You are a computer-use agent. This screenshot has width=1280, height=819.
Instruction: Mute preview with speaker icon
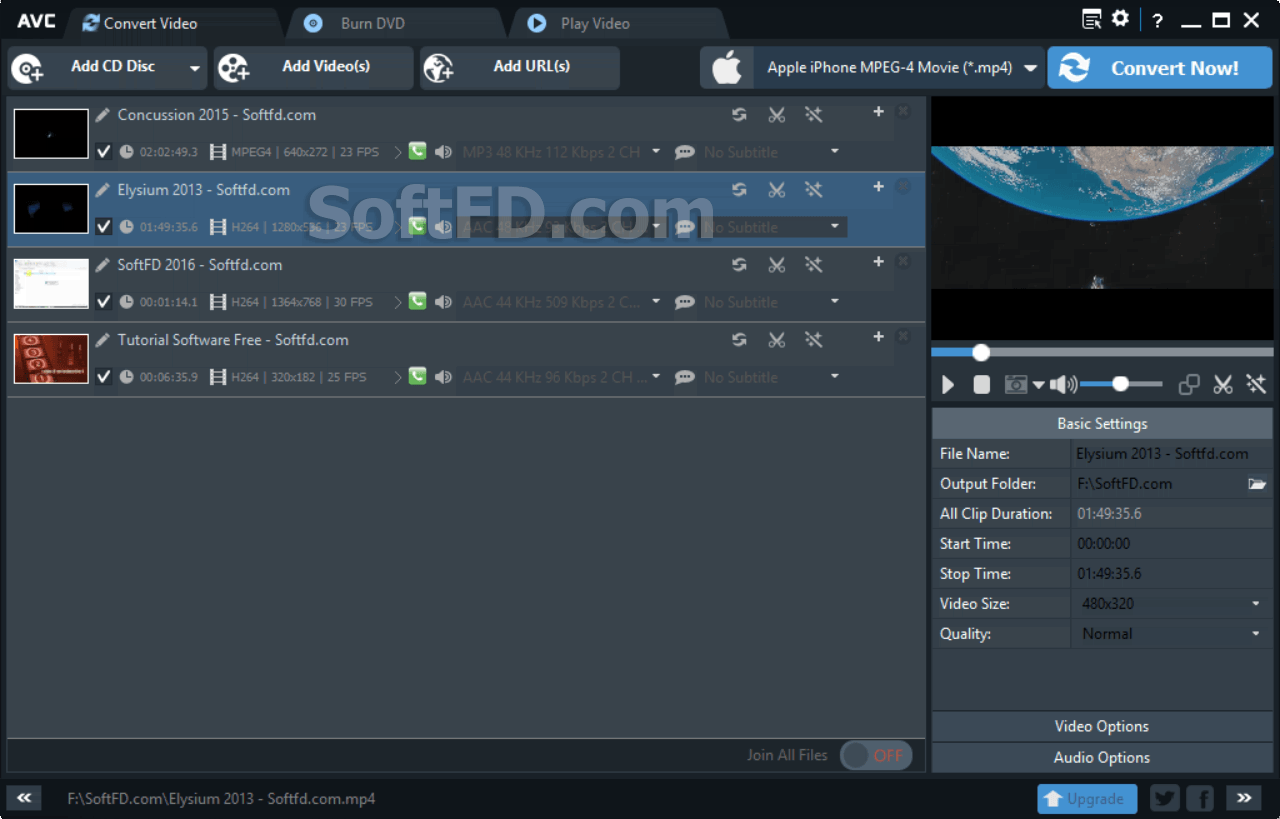click(1063, 384)
